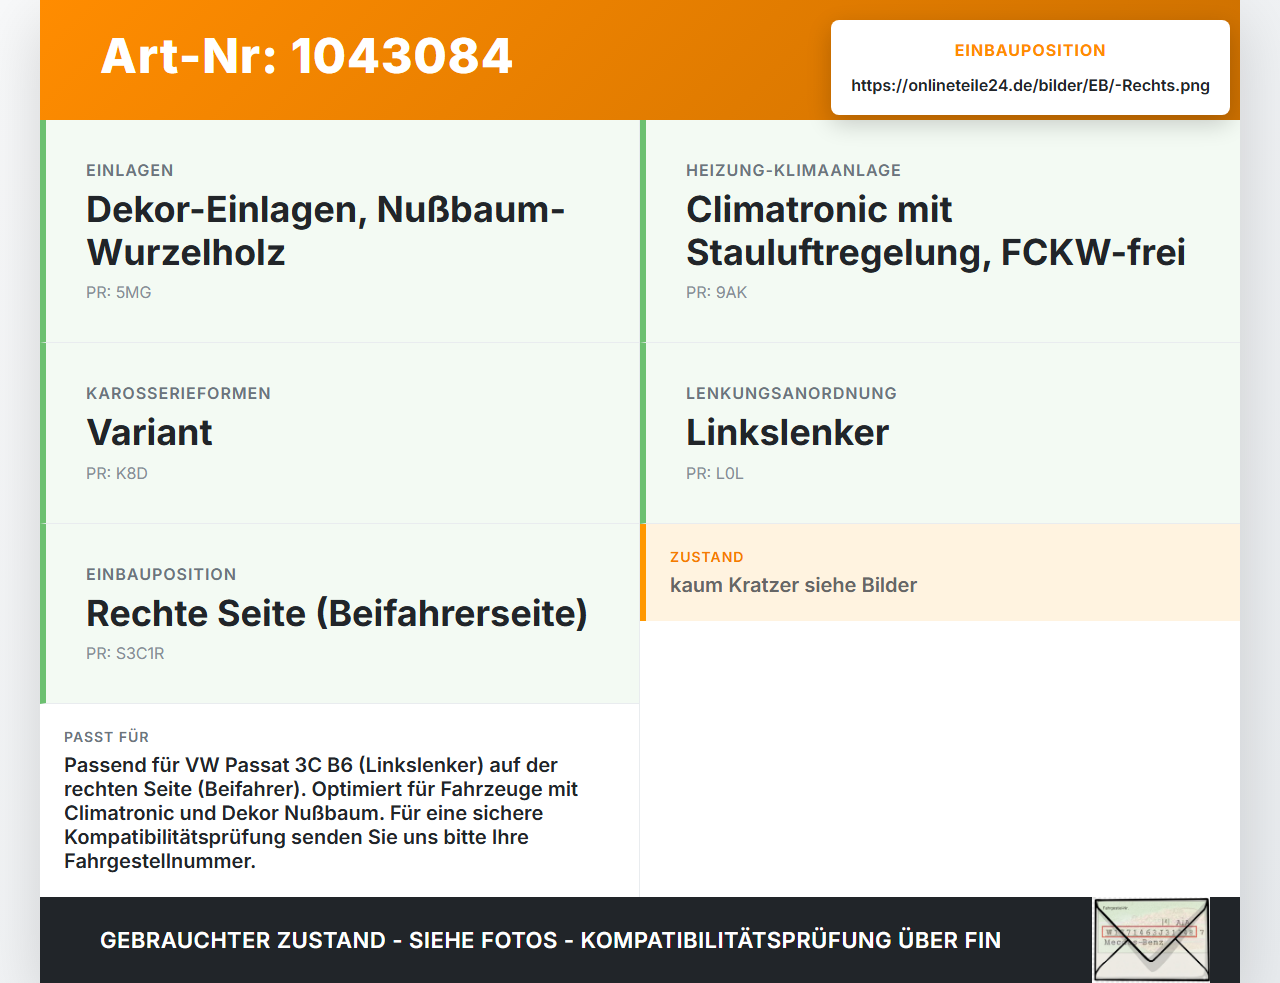Select Climatronic mit Stauluftregelung, FCKW-frei text
The width and height of the screenshot is (1280, 983).
936,231
